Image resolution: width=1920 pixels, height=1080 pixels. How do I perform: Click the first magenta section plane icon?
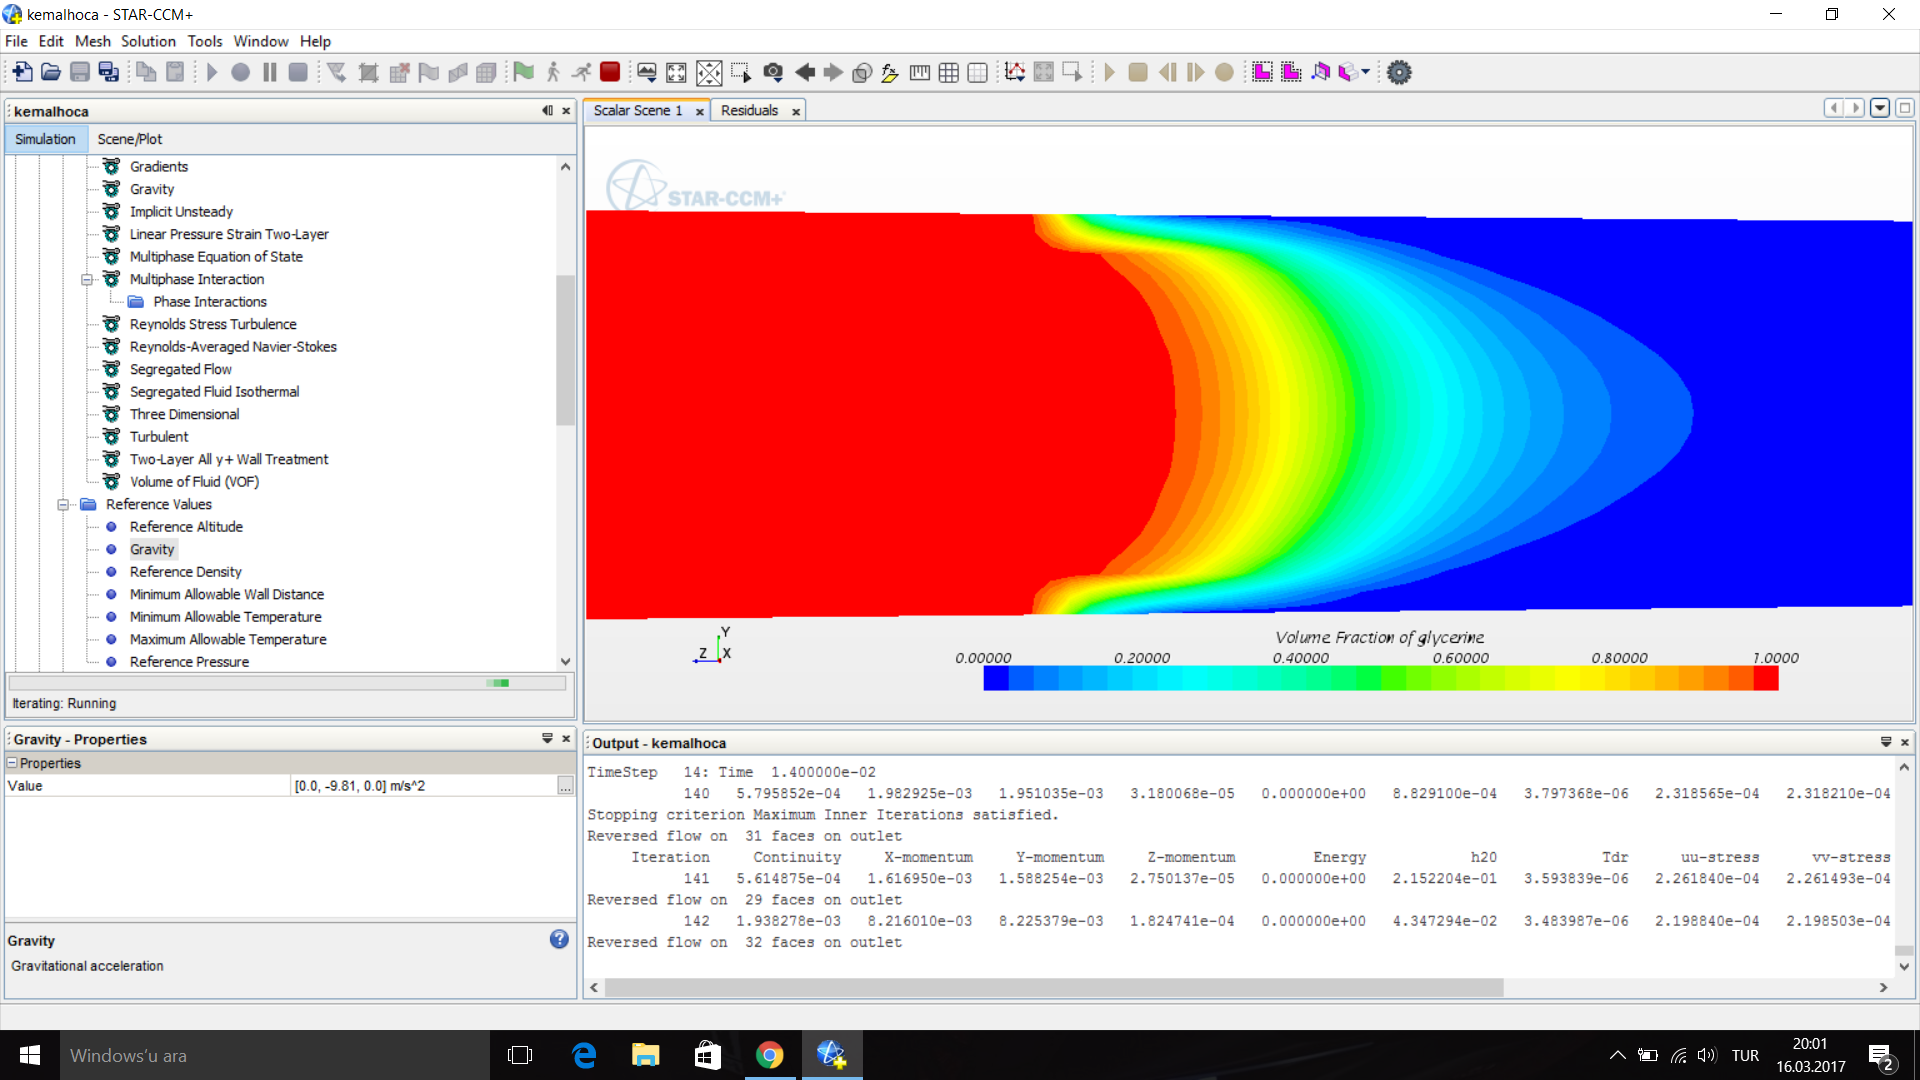tap(1262, 72)
